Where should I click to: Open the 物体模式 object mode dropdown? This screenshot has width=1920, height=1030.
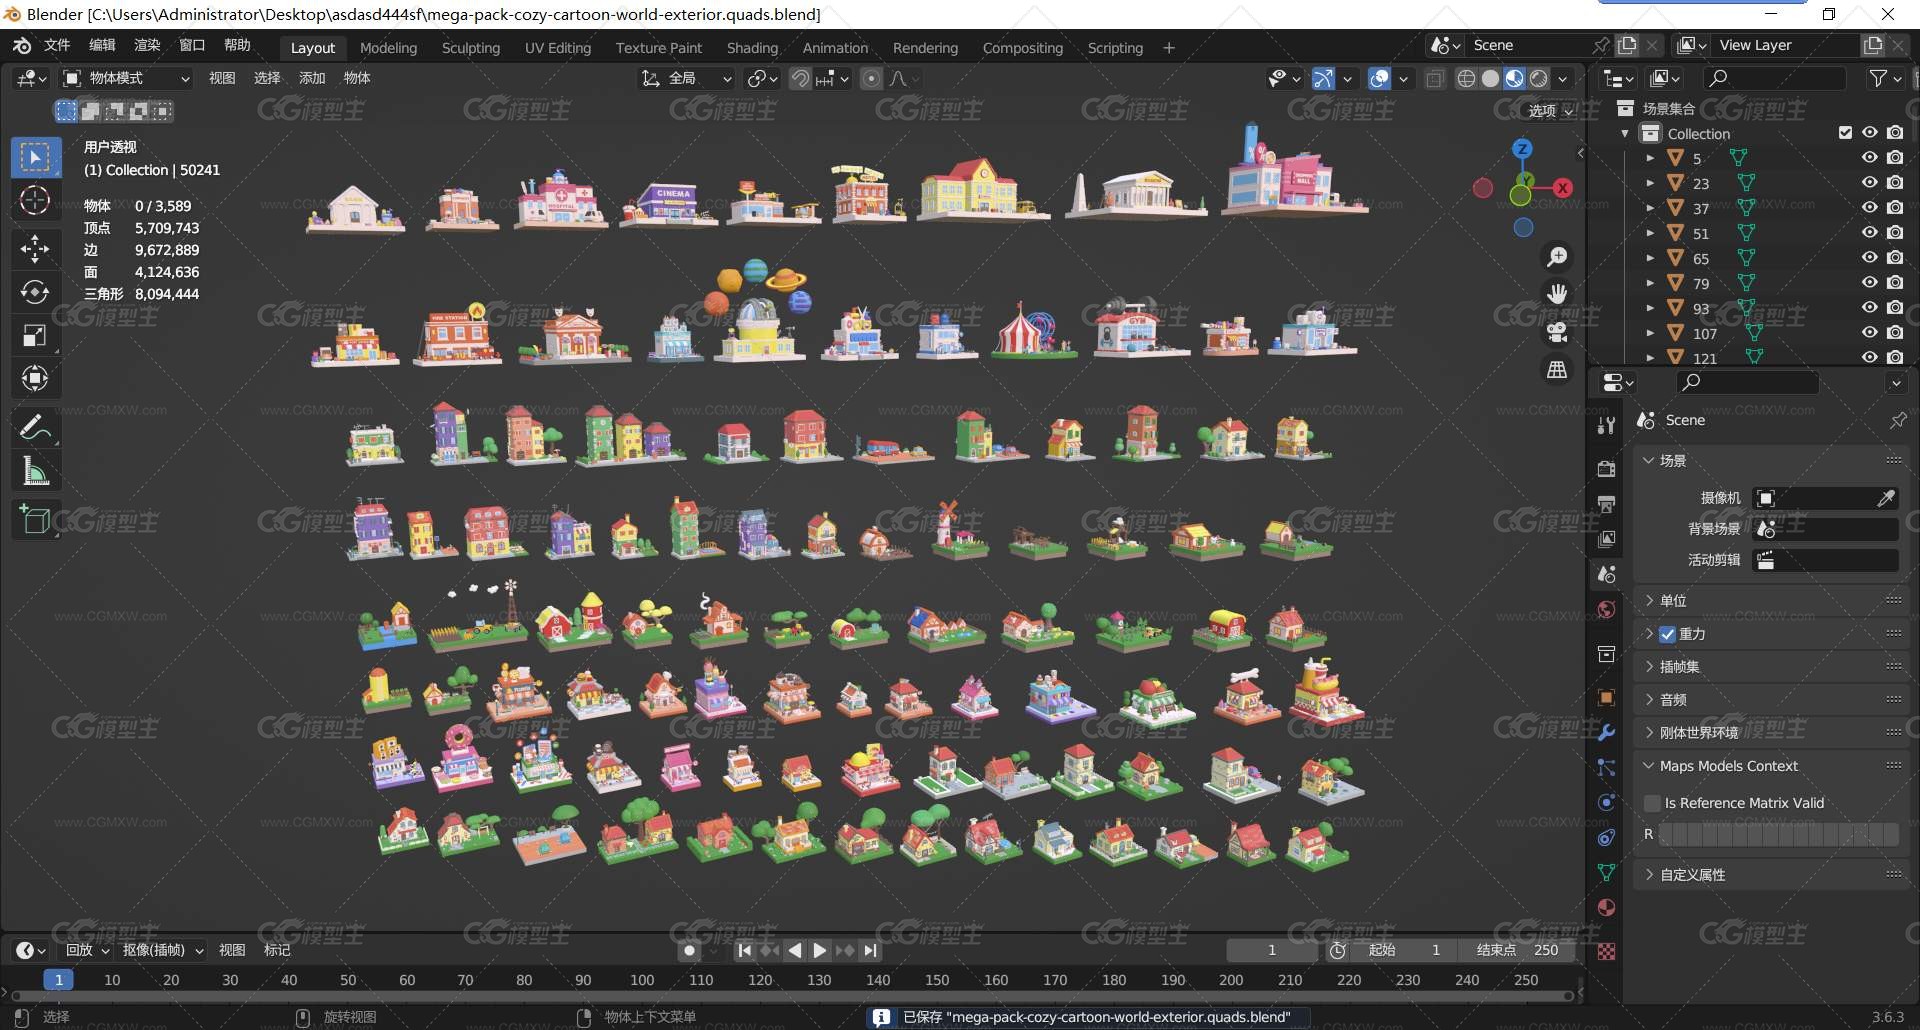coord(126,78)
